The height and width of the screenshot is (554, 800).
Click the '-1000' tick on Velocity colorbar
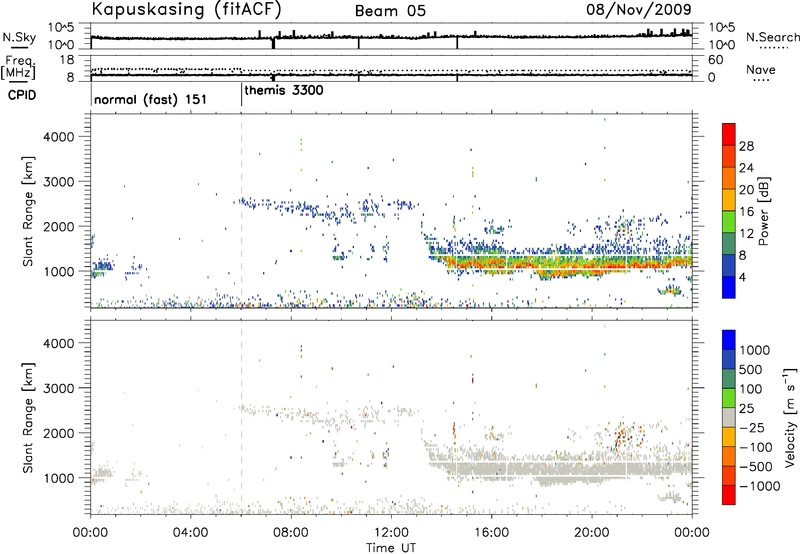click(x=760, y=486)
